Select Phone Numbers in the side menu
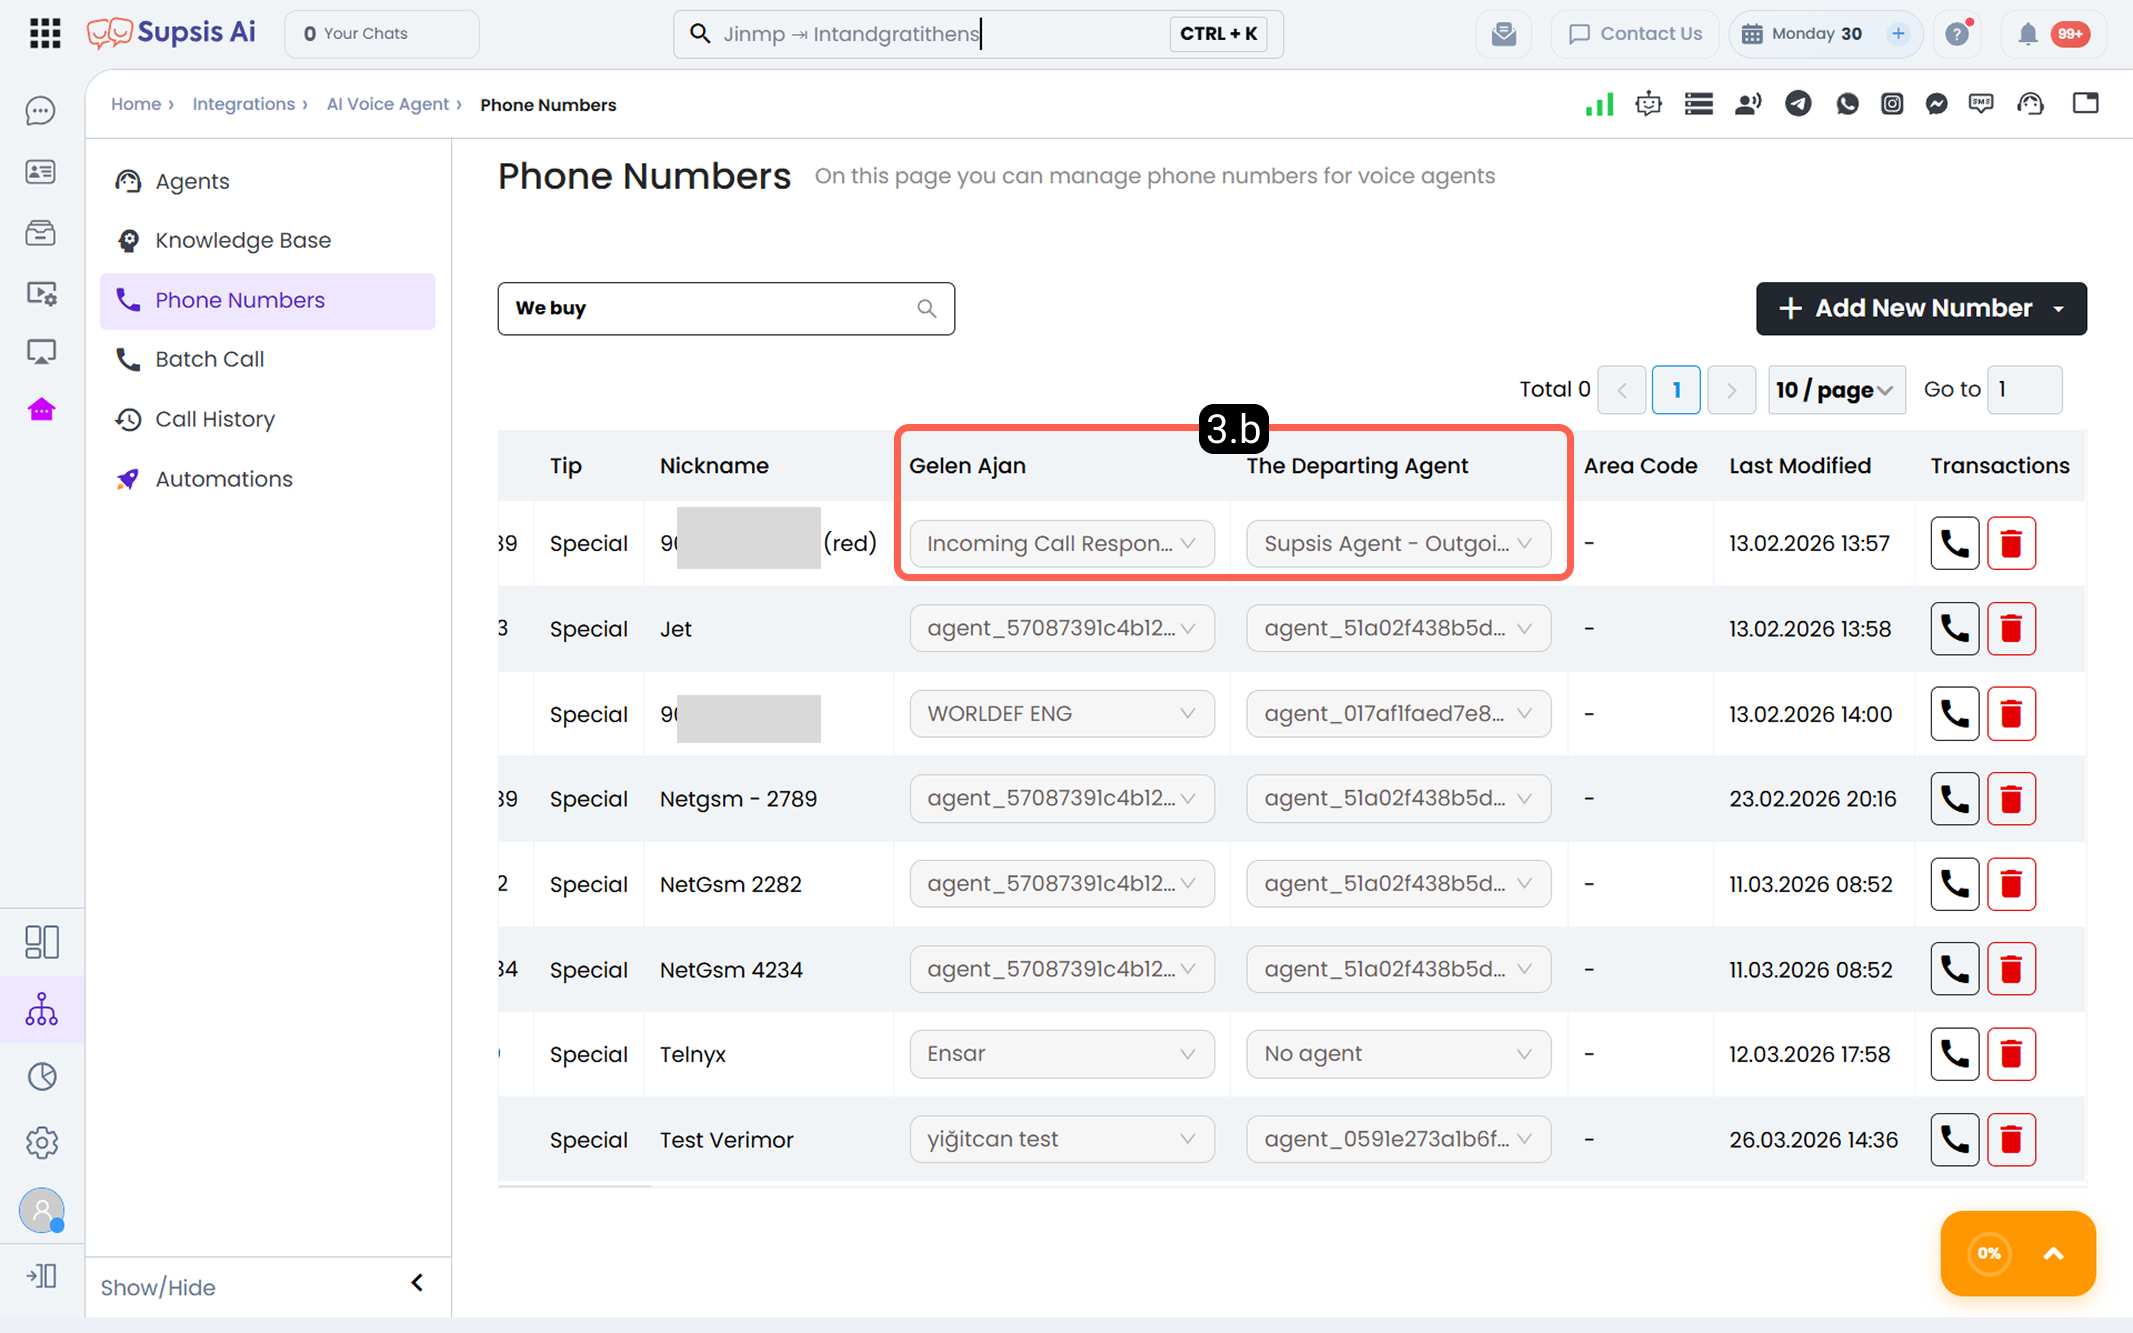The width and height of the screenshot is (2133, 1333). click(268, 300)
